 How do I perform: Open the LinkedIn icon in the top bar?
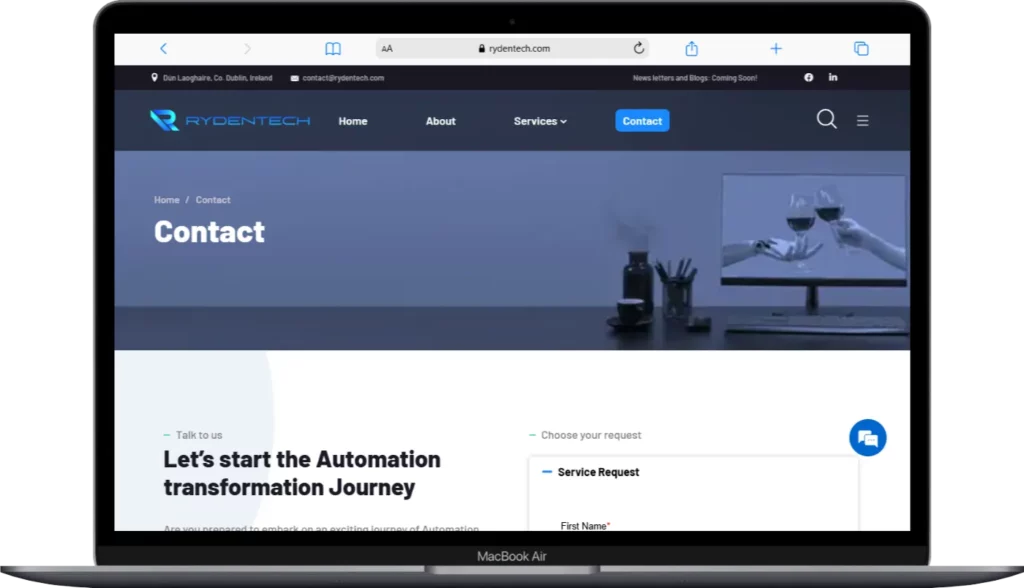point(833,78)
